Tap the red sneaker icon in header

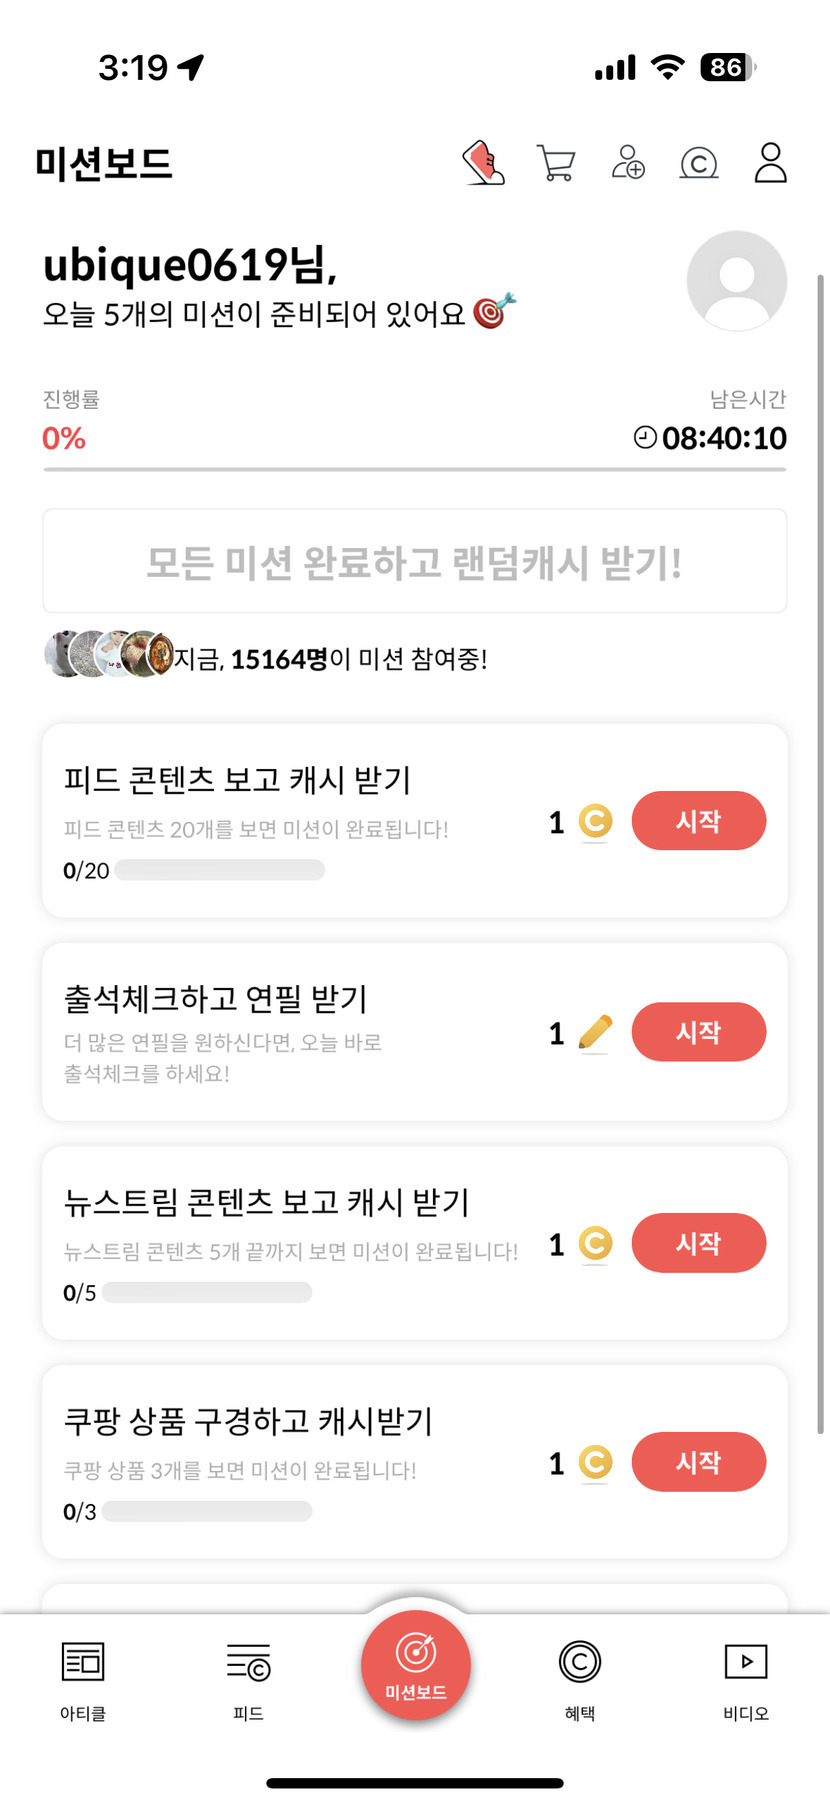(484, 163)
